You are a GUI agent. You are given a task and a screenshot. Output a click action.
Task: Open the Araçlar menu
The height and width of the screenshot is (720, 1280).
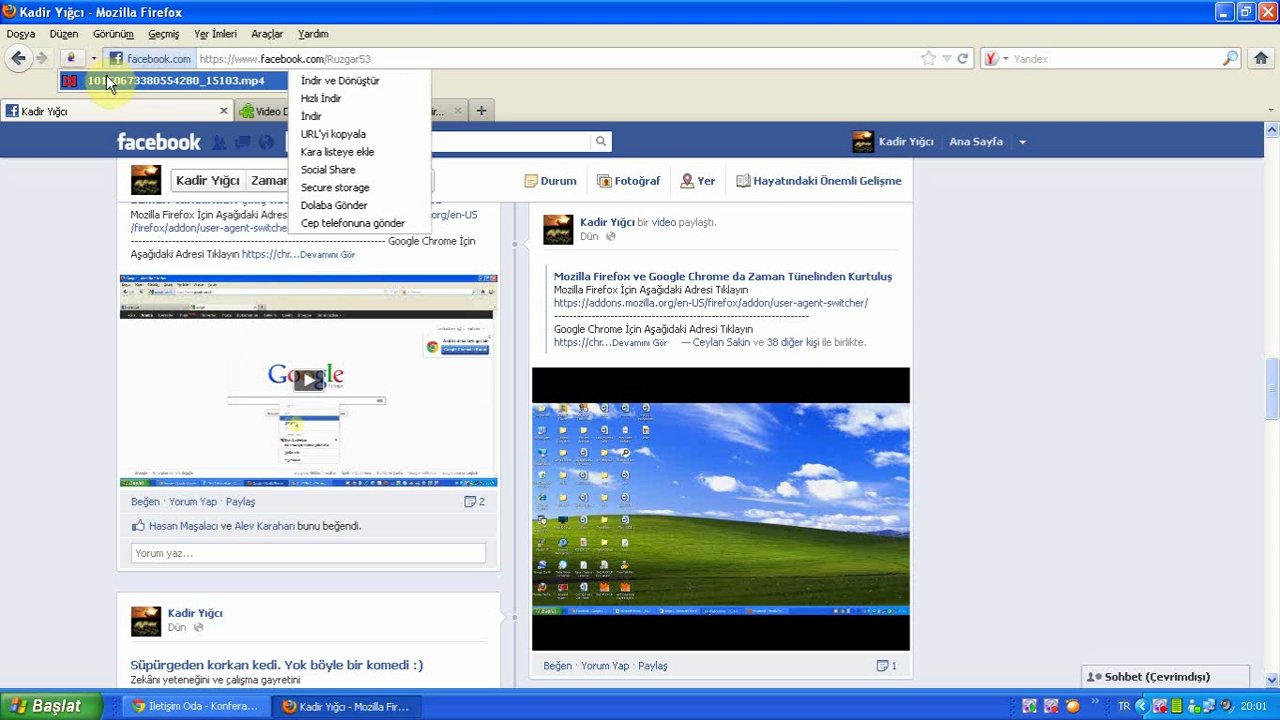[267, 34]
